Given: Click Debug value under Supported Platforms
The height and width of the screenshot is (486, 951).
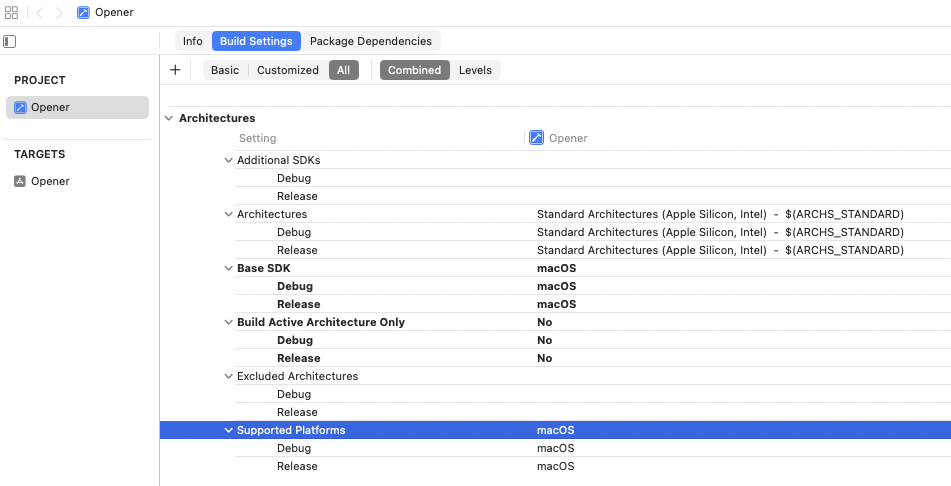Looking at the screenshot, I should (x=555, y=448).
